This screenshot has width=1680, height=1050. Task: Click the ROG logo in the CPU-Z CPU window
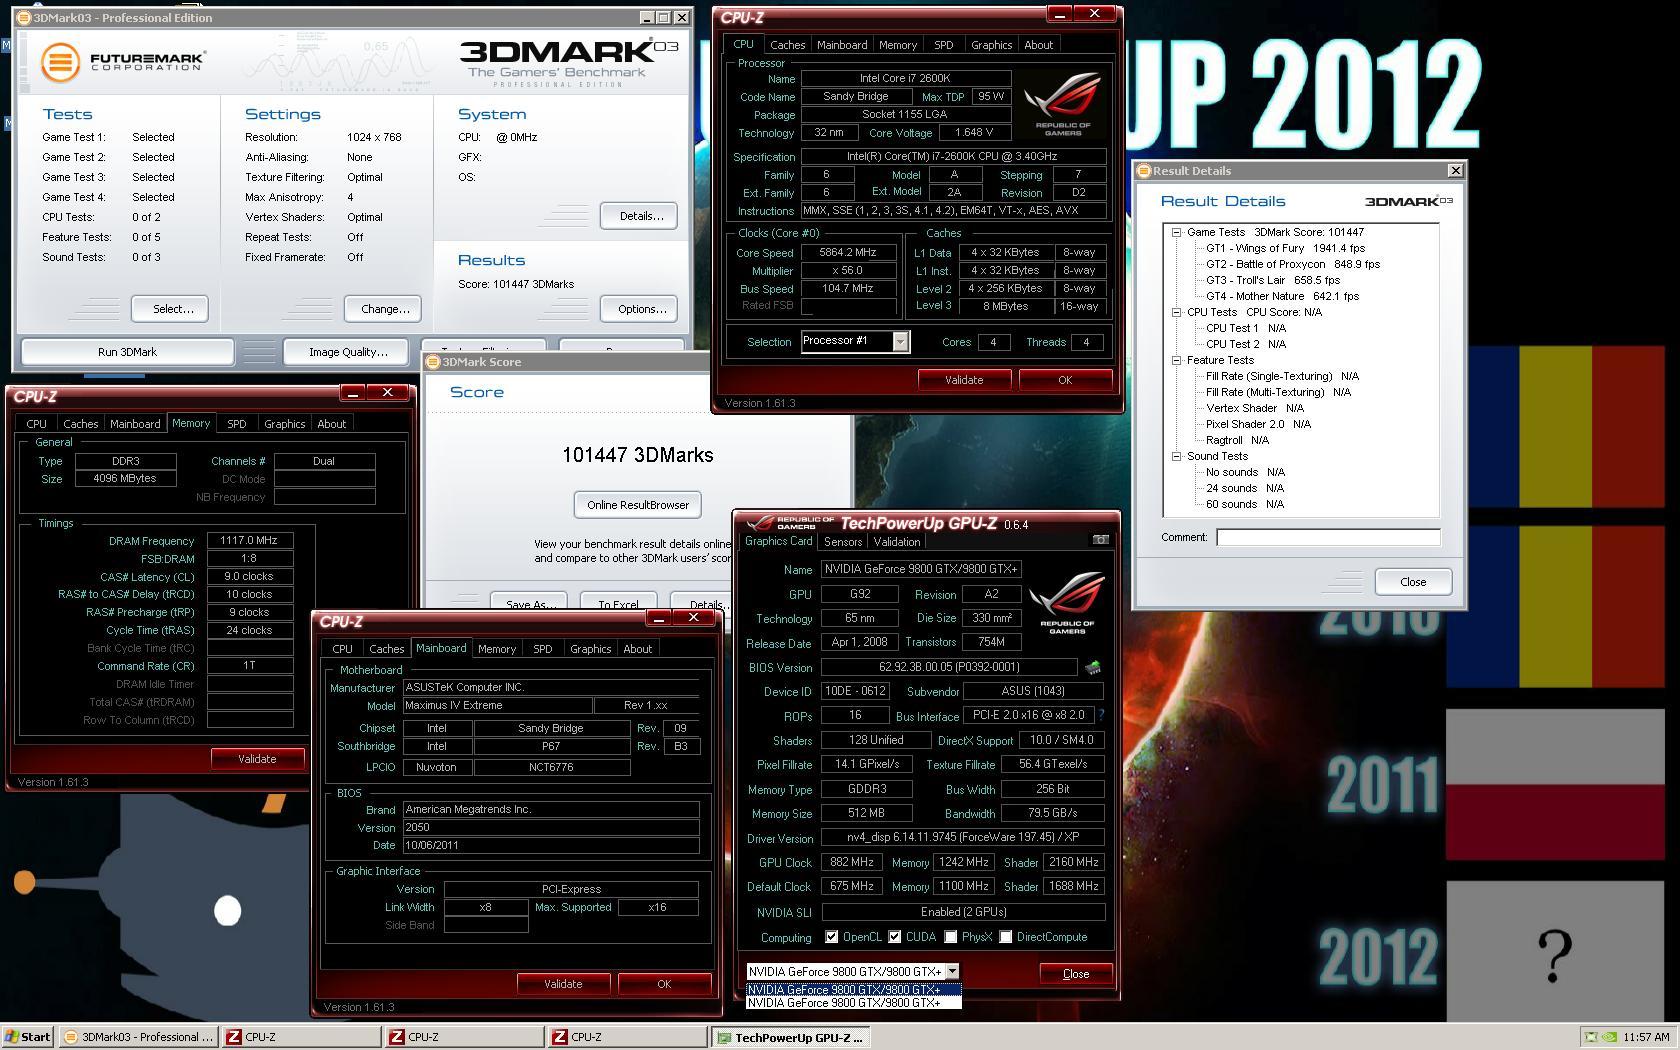click(1063, 103)
